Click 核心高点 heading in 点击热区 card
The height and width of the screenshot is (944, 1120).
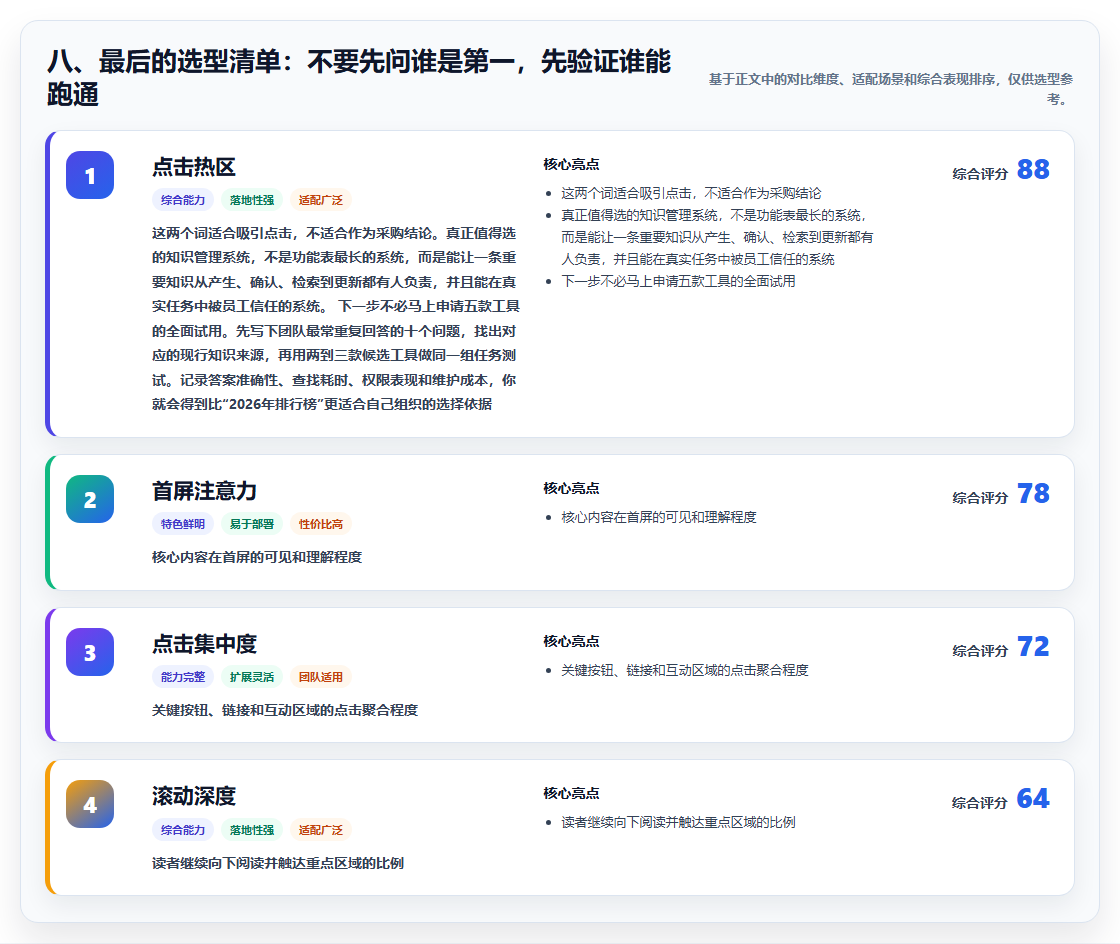(x=571, y=164)
